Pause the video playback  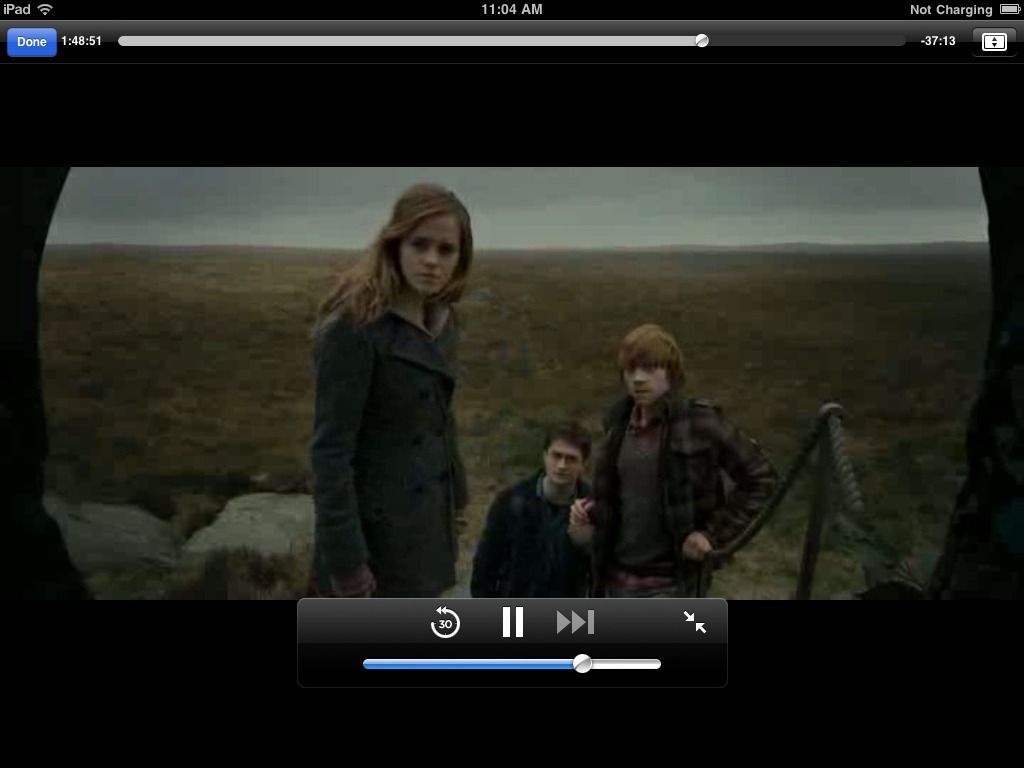coord(513,622)
